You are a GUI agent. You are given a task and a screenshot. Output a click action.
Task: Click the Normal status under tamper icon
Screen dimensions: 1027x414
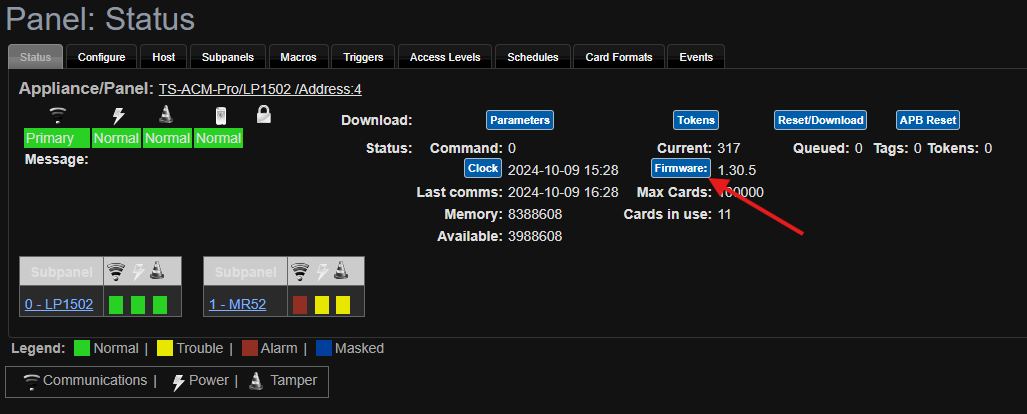(167, 138)
